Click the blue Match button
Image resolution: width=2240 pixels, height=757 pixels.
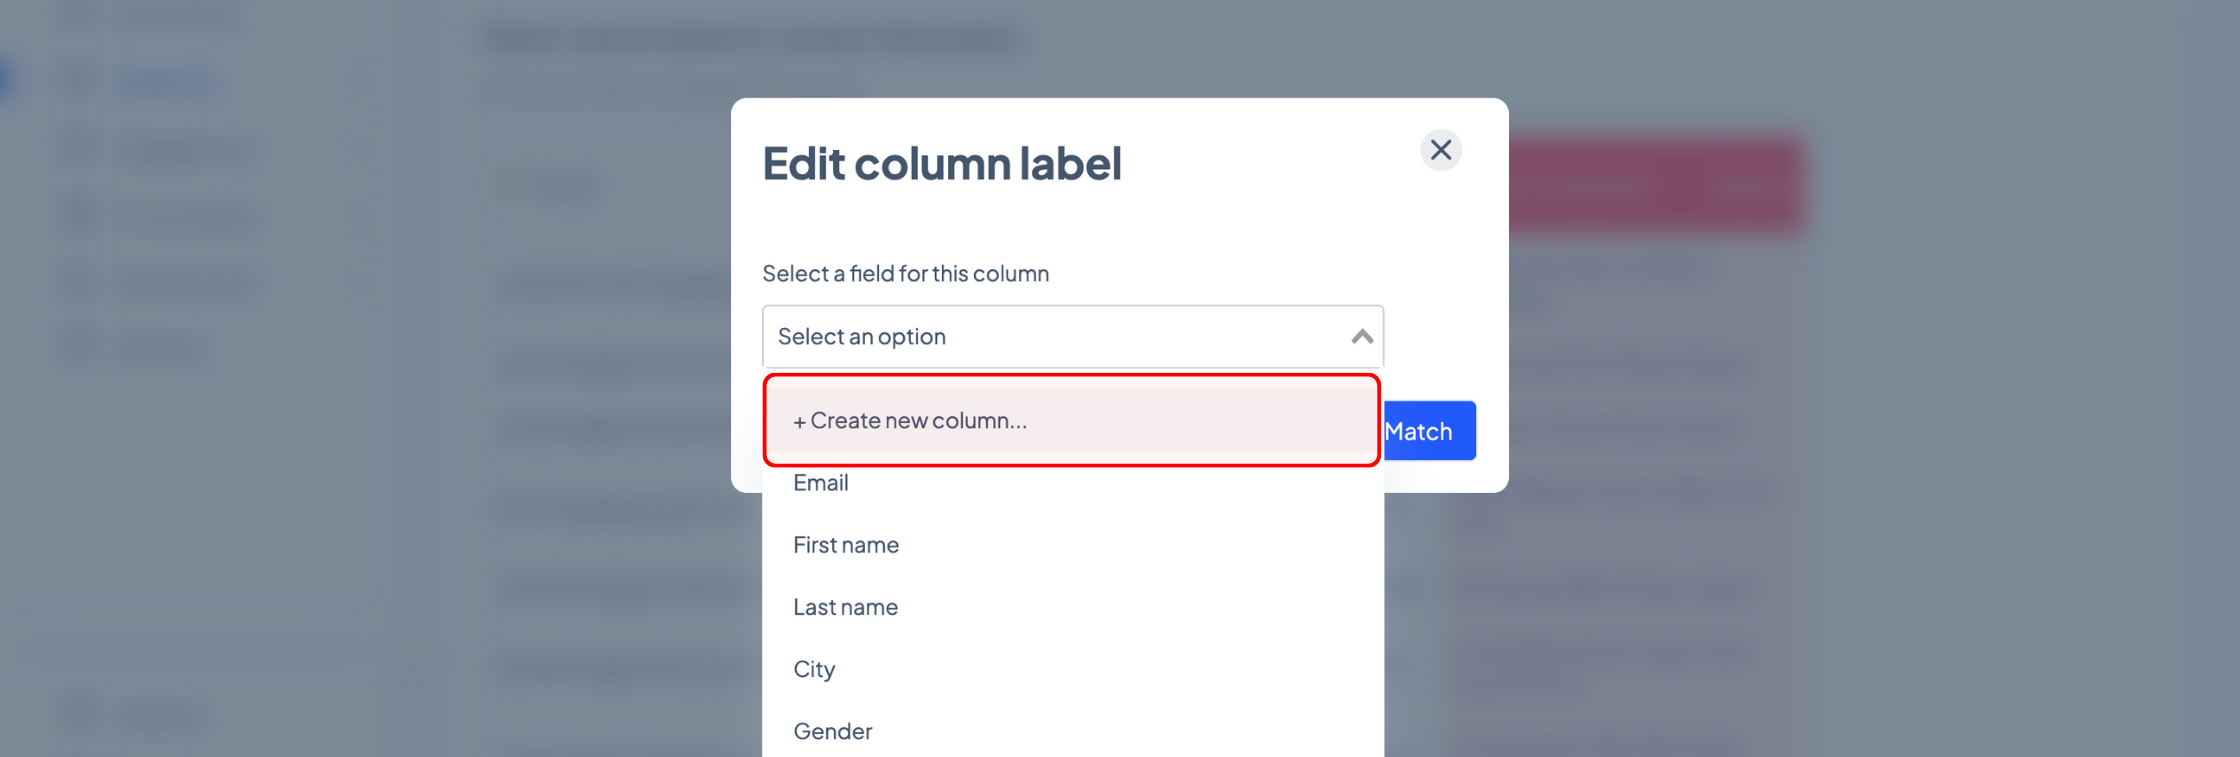(x=1429, y=431)
